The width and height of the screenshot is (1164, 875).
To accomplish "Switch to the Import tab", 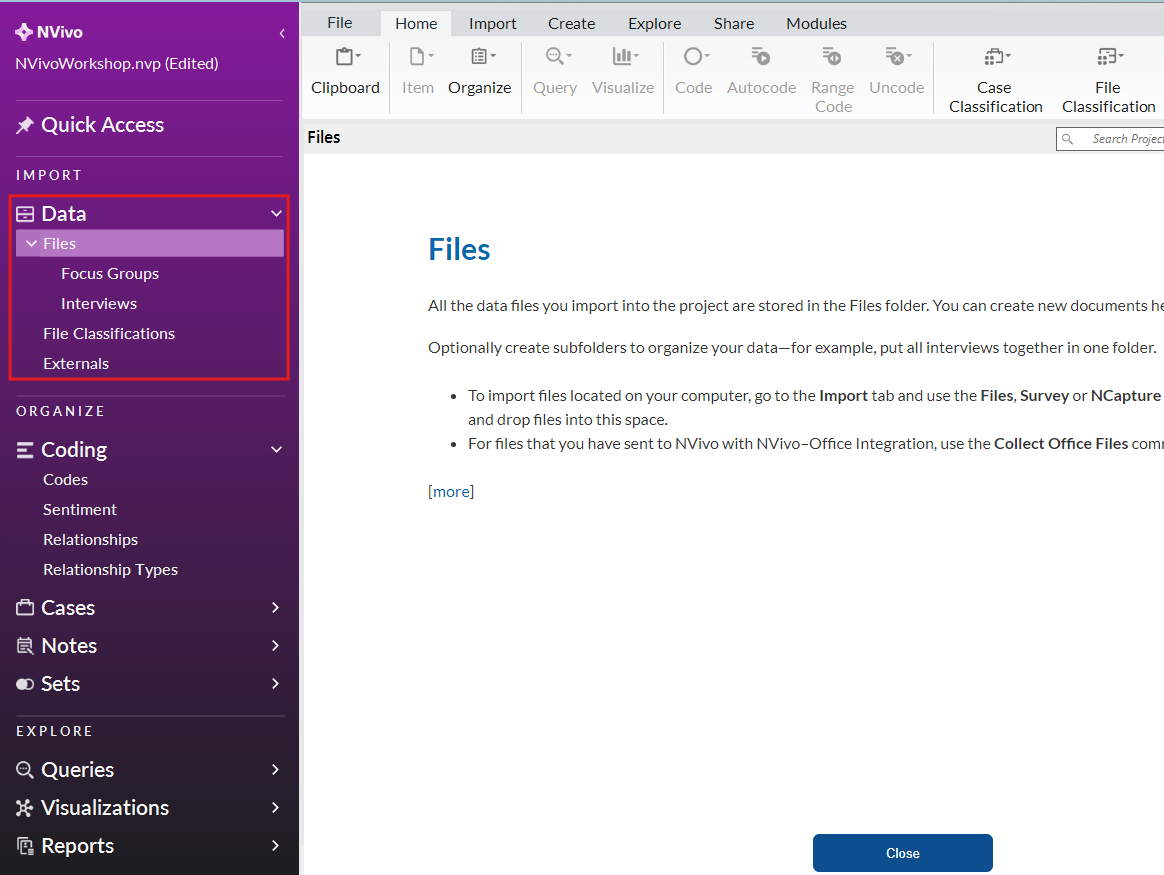I will pyautogui.click(x=492, y=24).
